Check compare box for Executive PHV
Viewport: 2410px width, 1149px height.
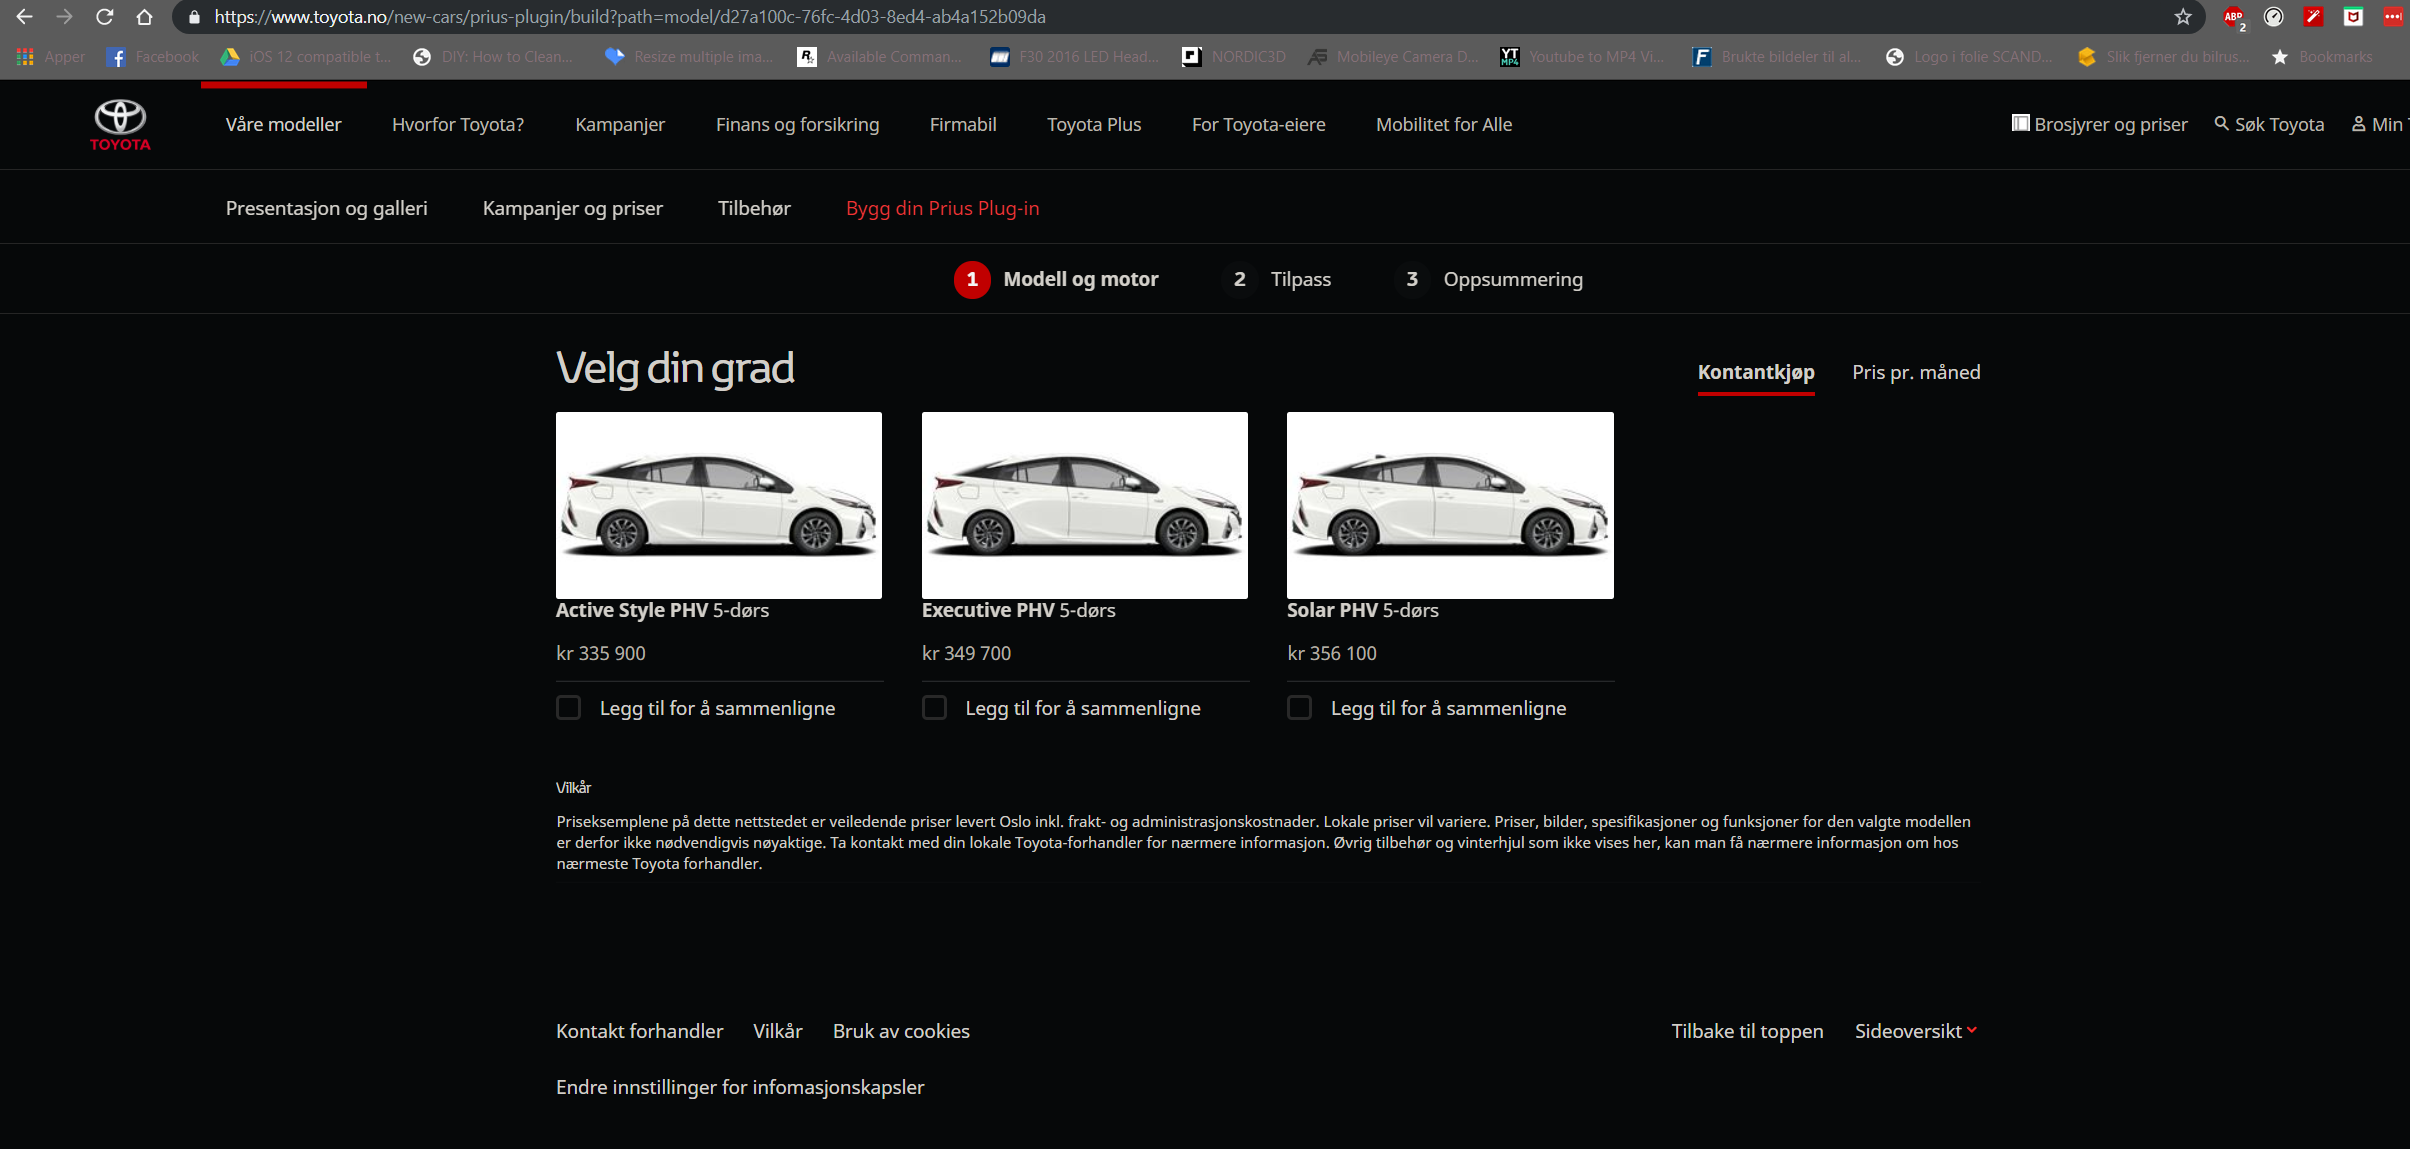point(934,708)
